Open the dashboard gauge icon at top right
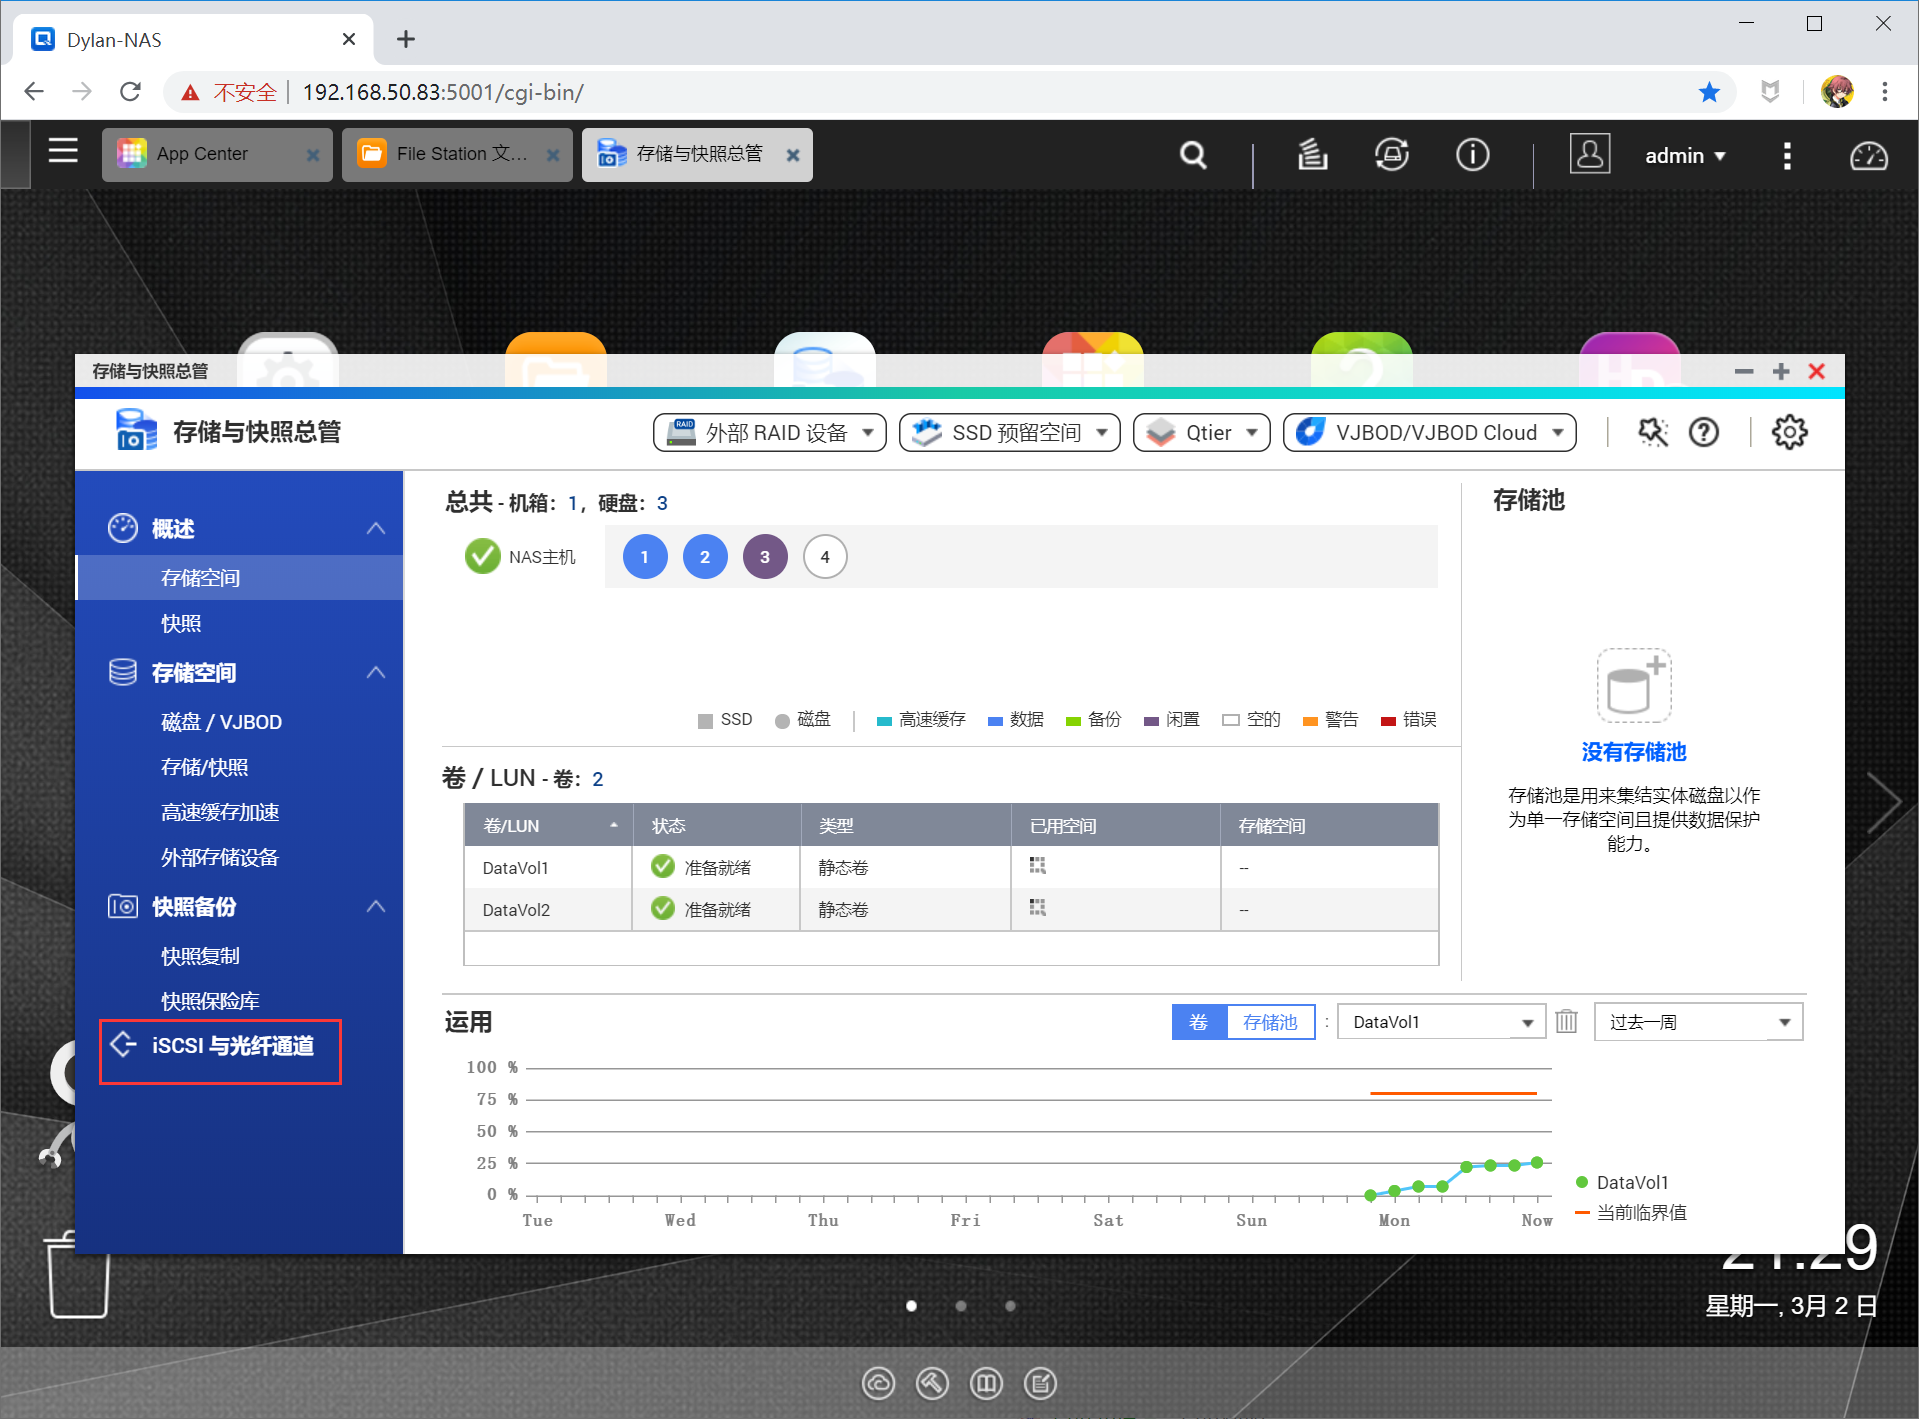This screenshot has height=1419, width=1919. pos(1866,156)
